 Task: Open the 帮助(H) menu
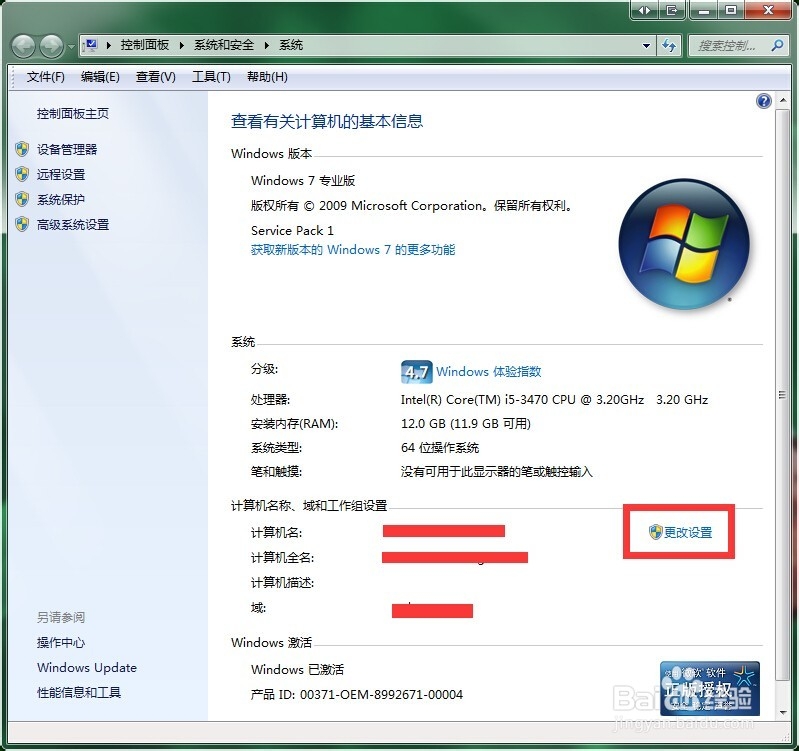pos(267,77)
